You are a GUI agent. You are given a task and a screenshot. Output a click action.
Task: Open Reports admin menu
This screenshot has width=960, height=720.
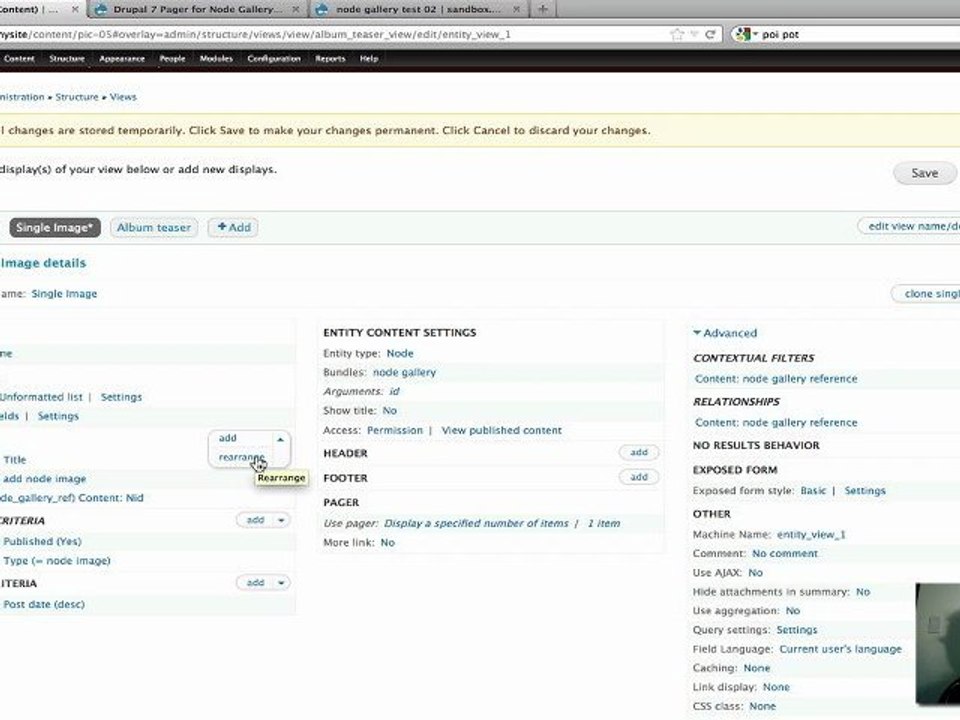[x=330, y=59]
